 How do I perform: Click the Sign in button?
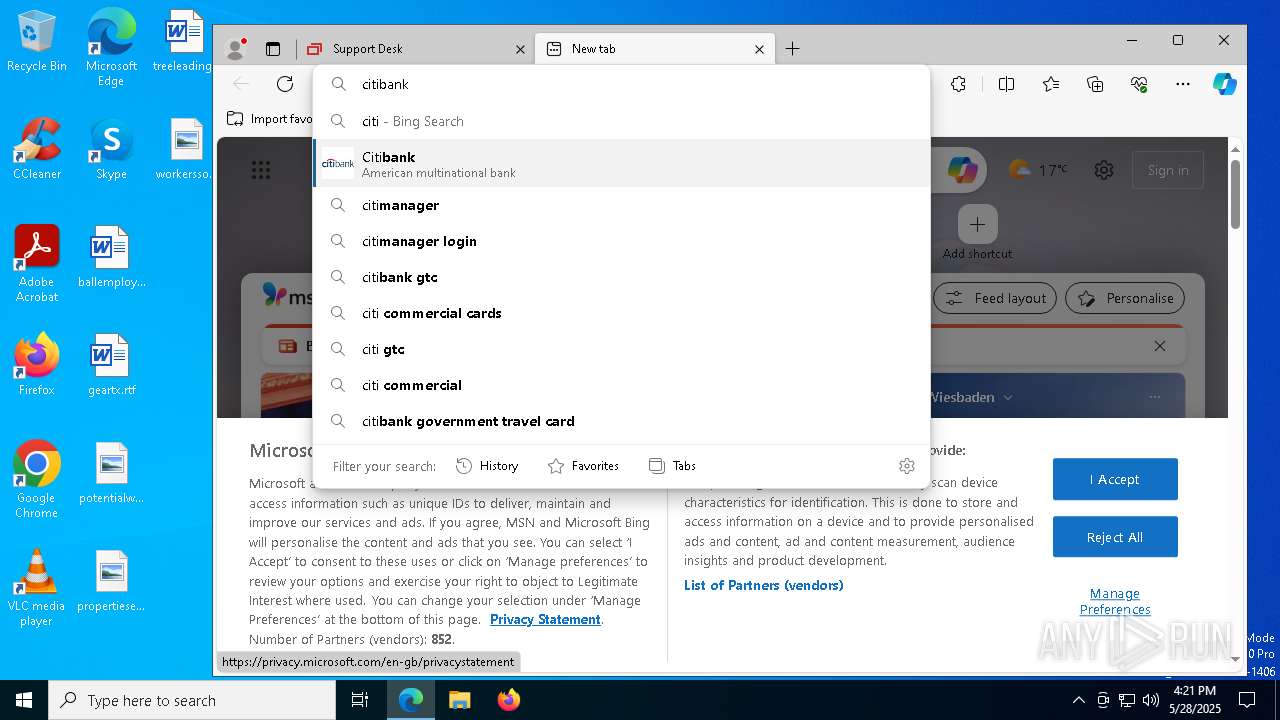pyautogui.click(x=1168, y=170)
